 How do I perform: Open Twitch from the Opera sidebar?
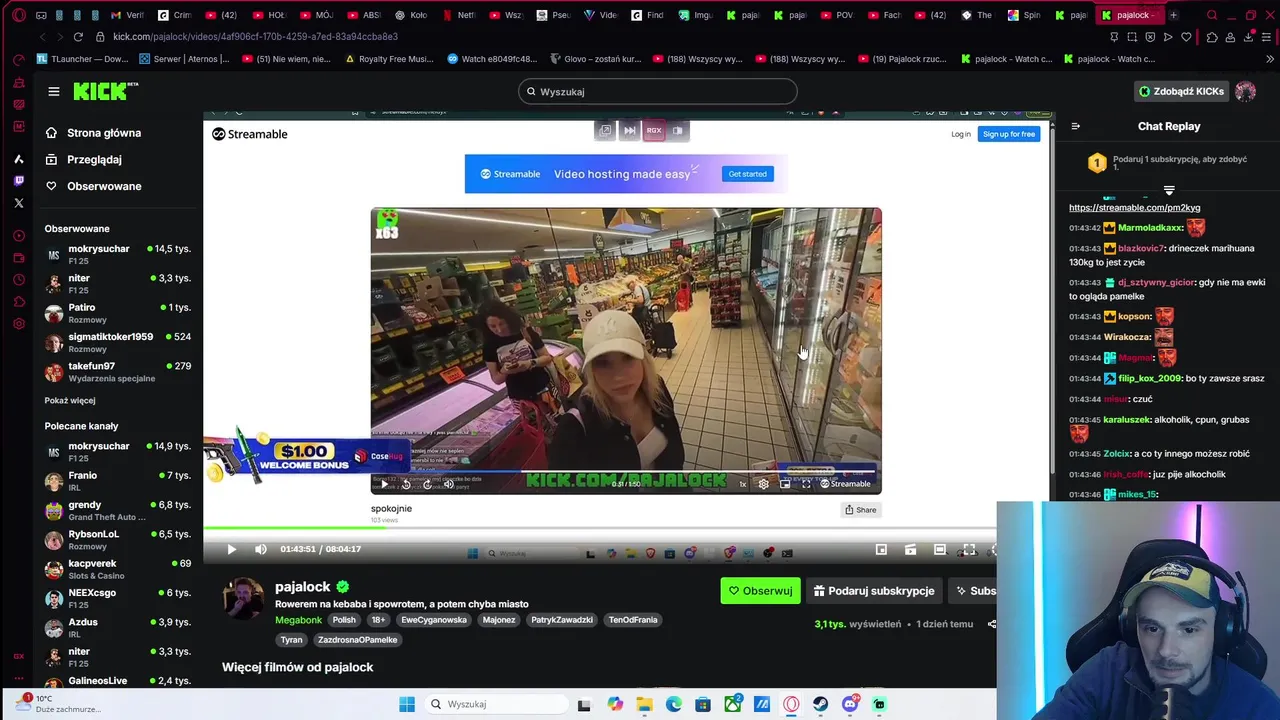tap(18, 181)
